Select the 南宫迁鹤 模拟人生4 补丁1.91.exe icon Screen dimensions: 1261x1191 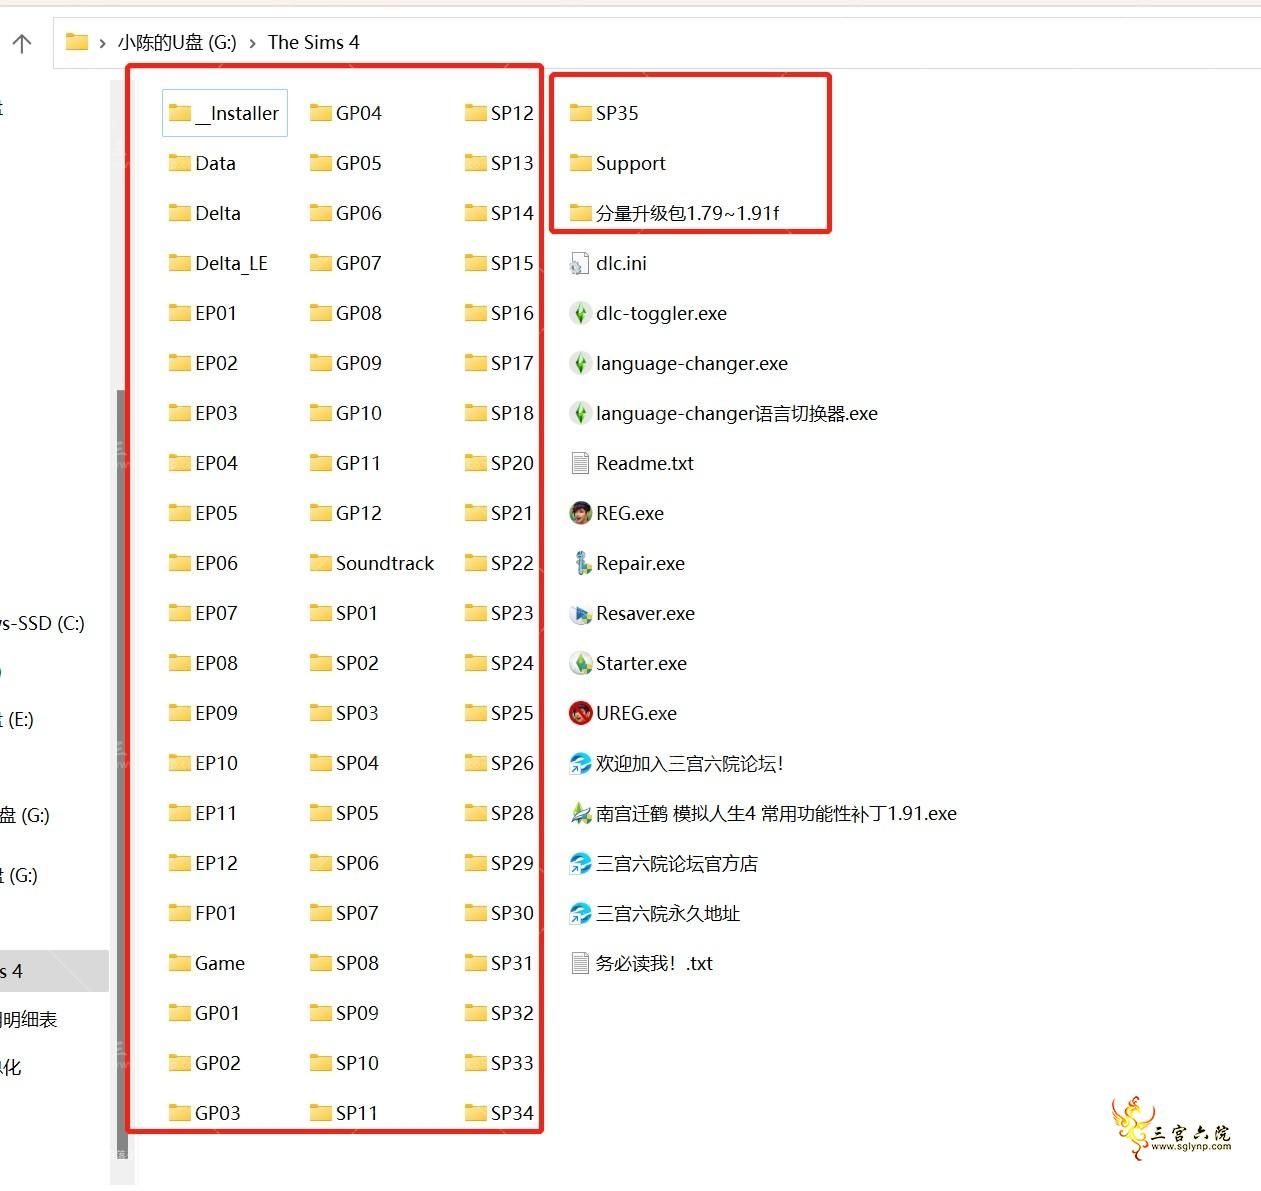coord(580,813)
